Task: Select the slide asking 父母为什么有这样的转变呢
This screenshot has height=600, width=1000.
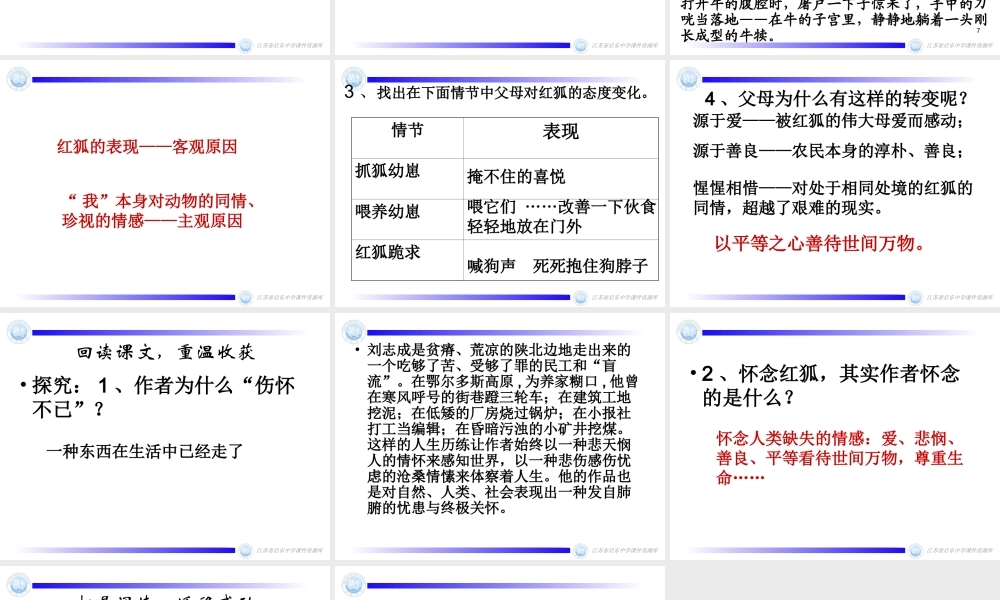Action: (835, 183)
